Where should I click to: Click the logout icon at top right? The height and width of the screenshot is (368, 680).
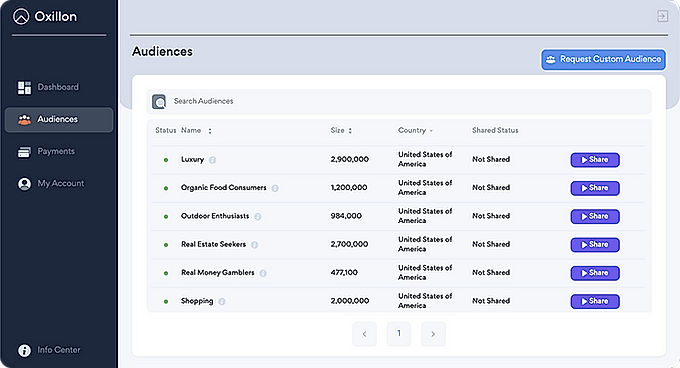(662, 16)
